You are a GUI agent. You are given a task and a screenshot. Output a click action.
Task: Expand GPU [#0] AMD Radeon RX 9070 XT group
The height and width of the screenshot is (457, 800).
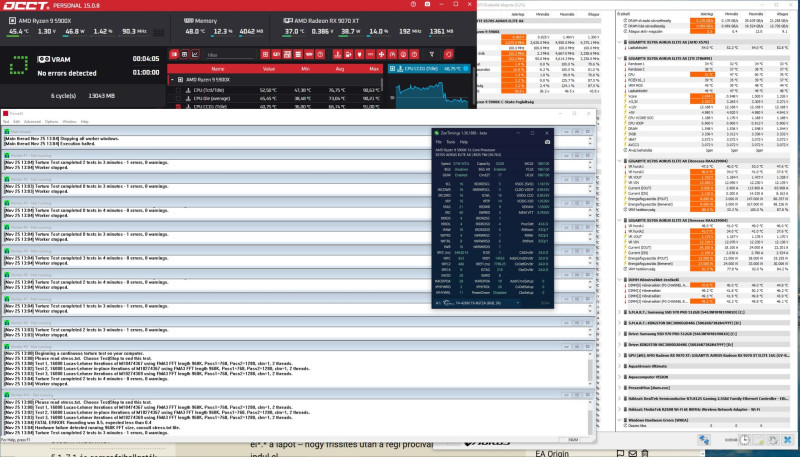point(620,355)
